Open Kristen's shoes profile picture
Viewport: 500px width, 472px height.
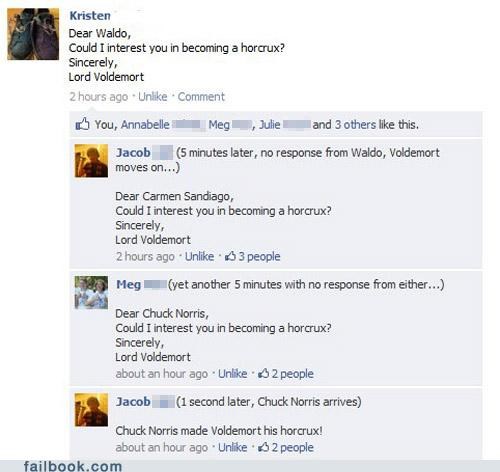point(33,34)
